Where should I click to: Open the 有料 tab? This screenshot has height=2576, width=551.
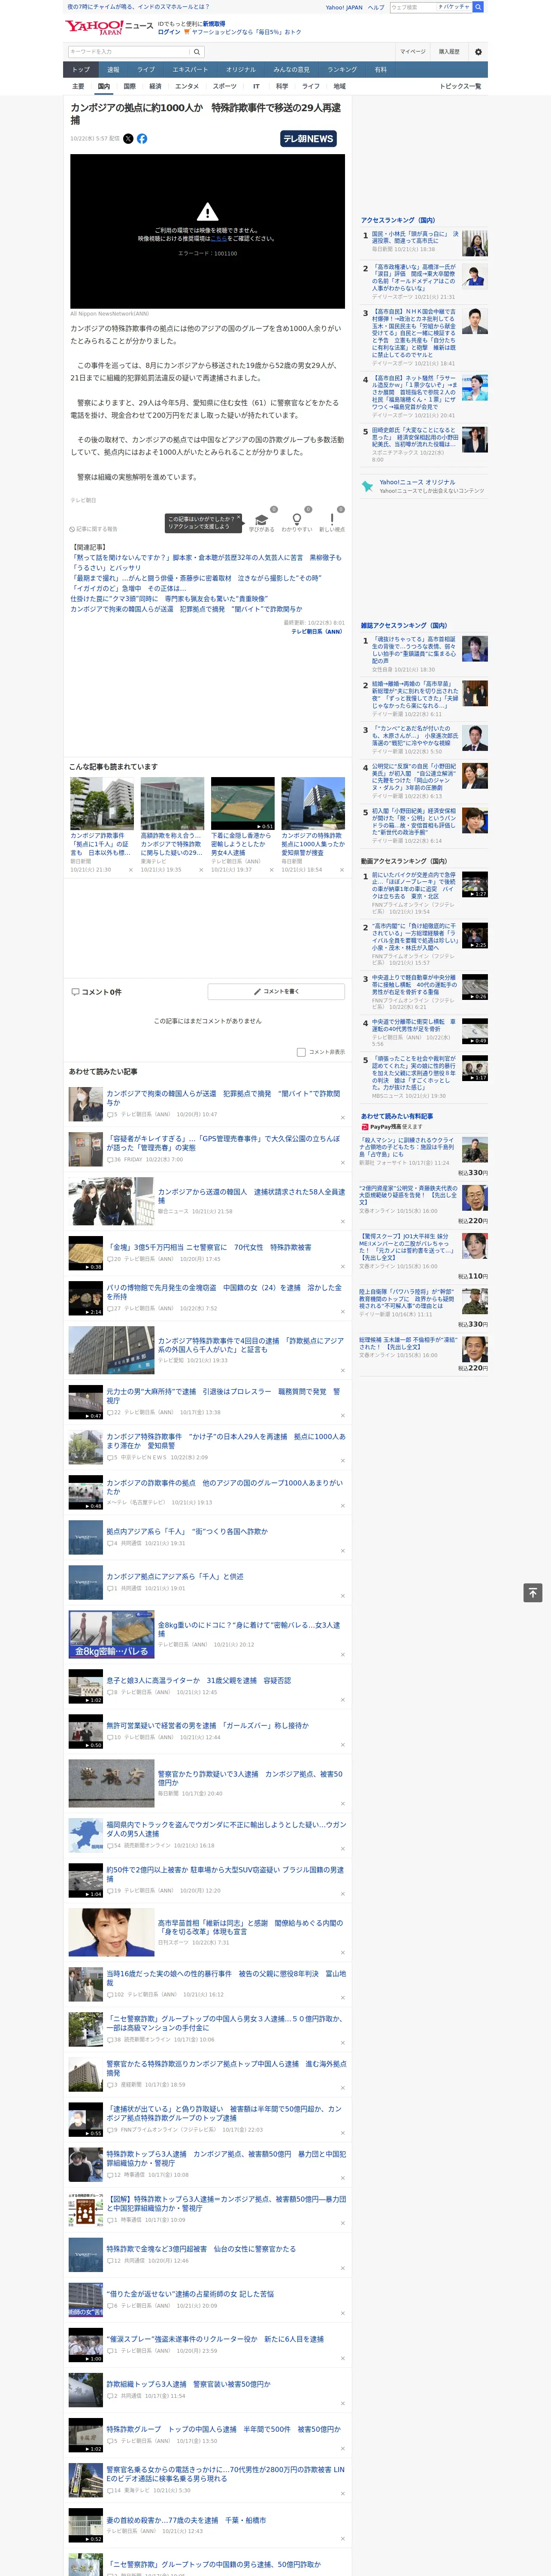(380, 70)
